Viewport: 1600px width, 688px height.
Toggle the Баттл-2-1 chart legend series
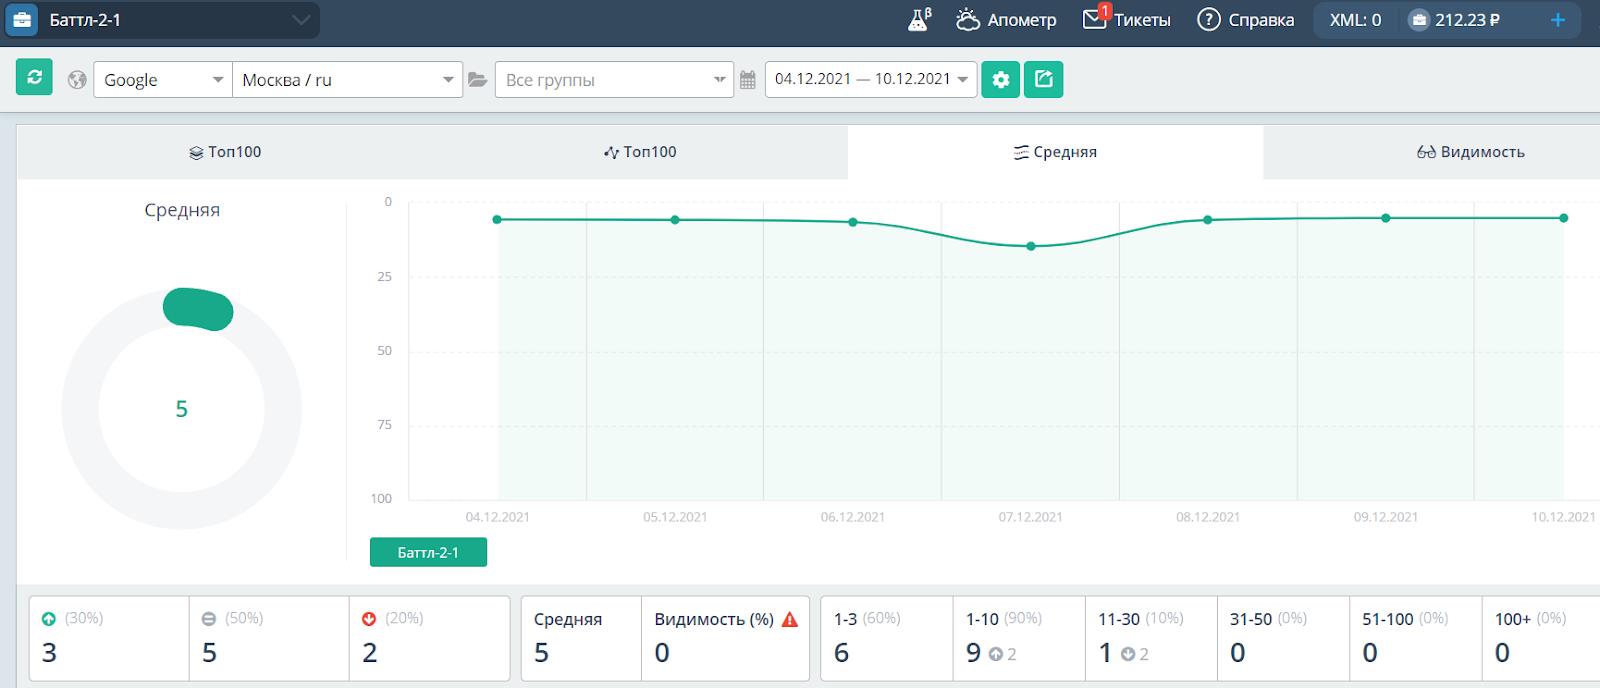(x=428, y=552)
